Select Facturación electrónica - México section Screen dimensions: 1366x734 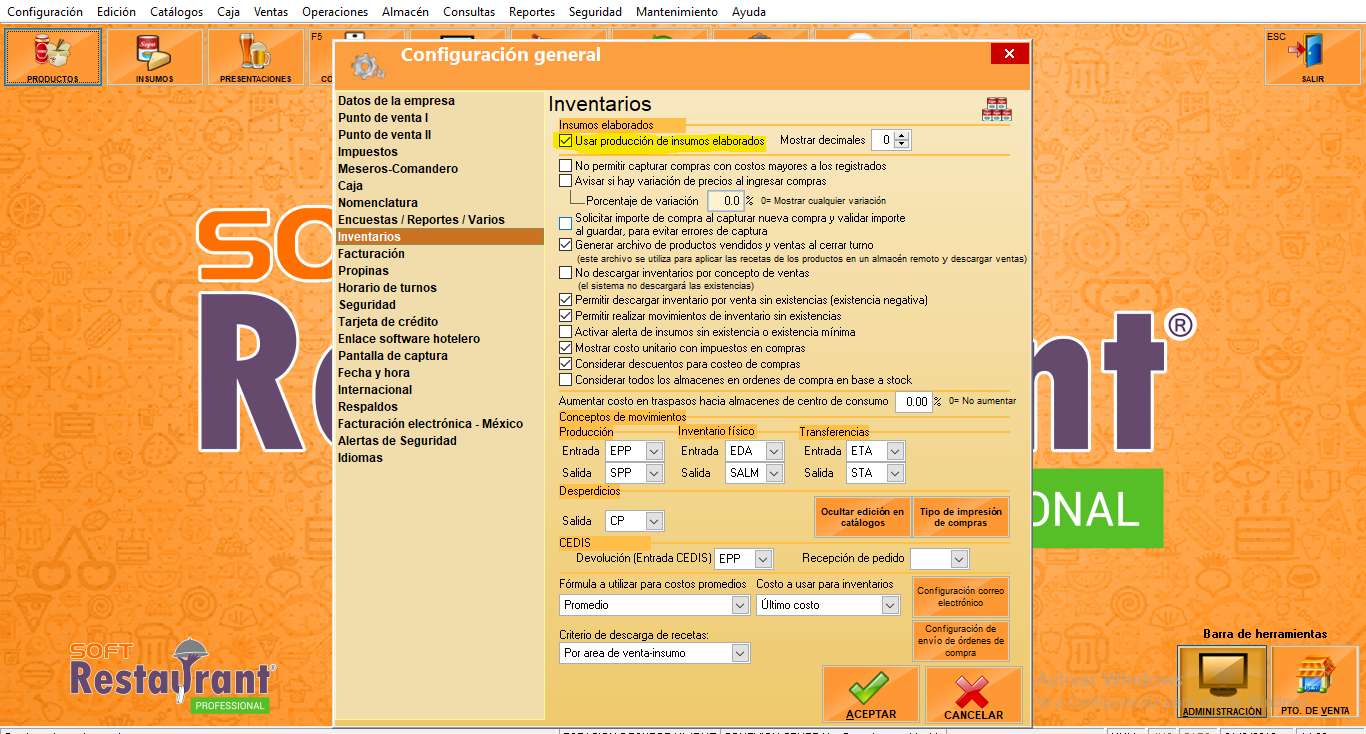tap(430, 424)
